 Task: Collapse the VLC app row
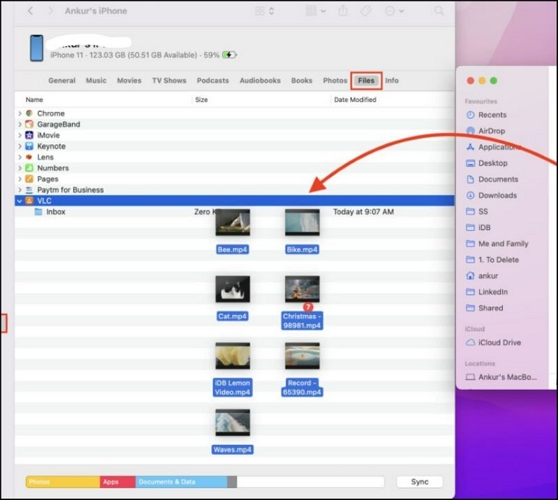coord(20,201)
